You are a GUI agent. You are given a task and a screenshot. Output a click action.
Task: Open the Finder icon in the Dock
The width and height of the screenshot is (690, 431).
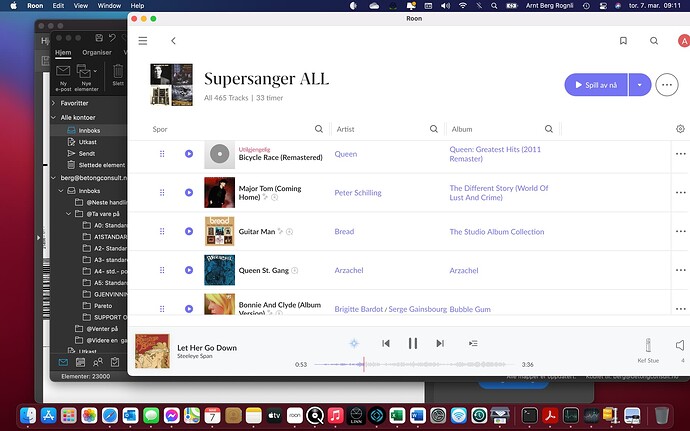(x=28, y=415)
